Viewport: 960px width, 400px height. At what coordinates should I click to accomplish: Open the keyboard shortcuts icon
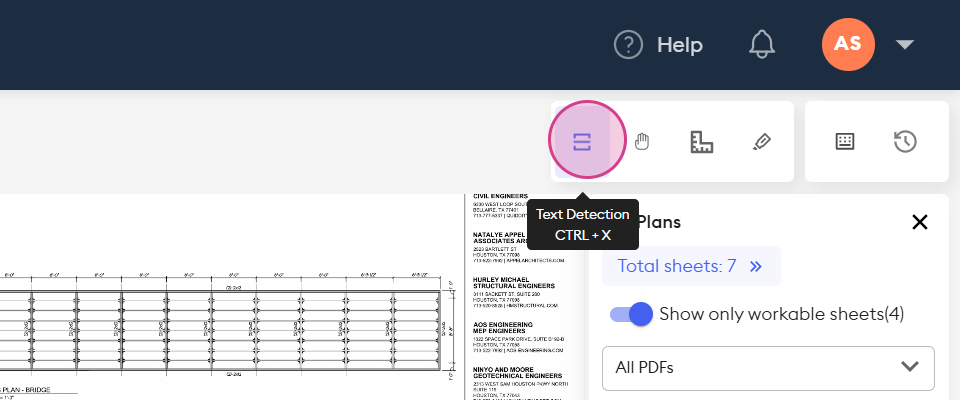coord(846,142)
